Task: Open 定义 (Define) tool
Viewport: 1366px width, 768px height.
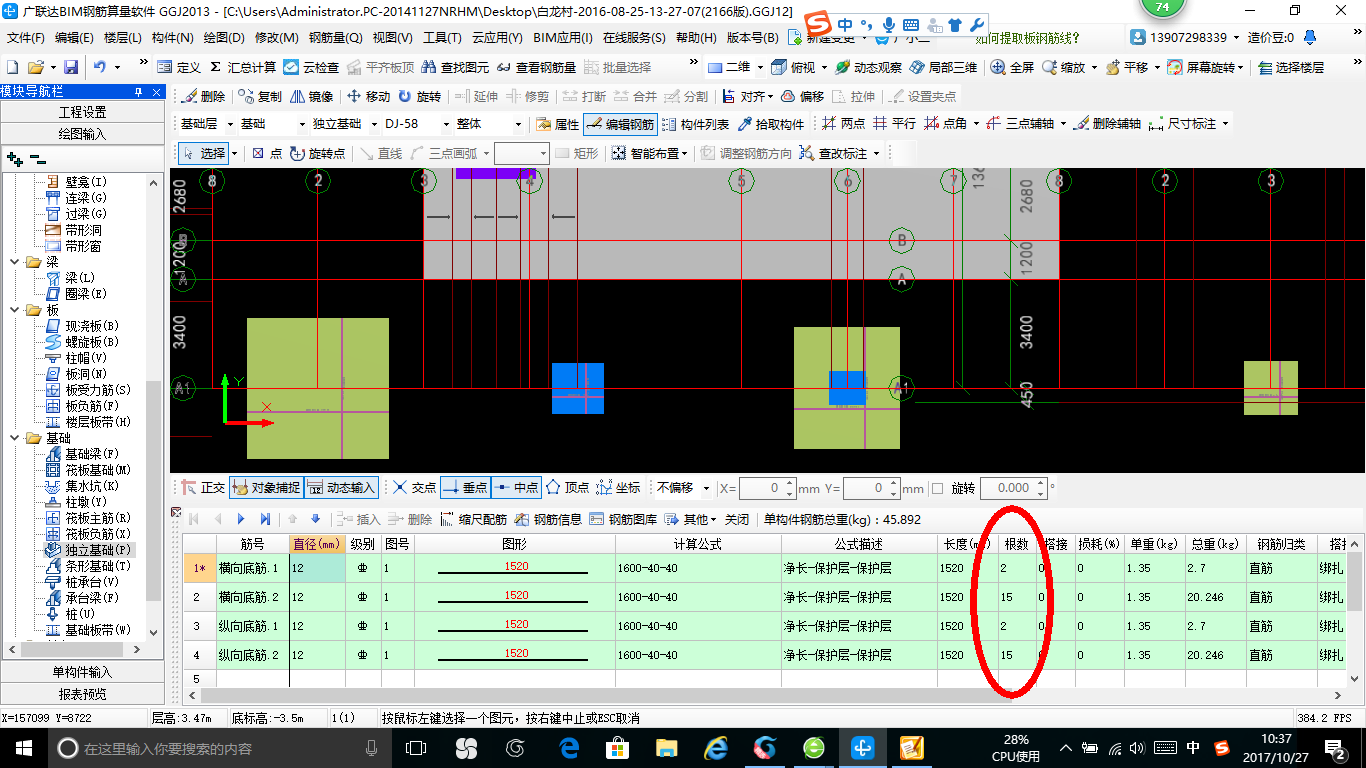Action: click(179, 67)
